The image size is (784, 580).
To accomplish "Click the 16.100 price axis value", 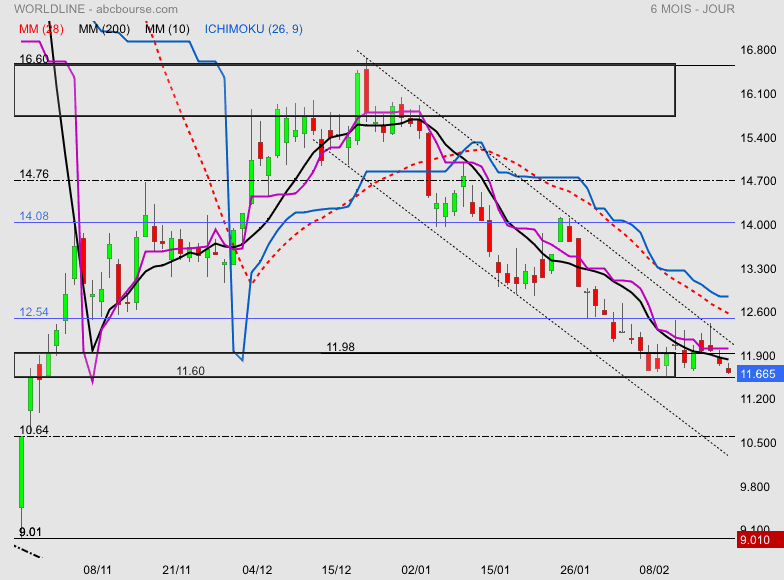I will 758,94.
